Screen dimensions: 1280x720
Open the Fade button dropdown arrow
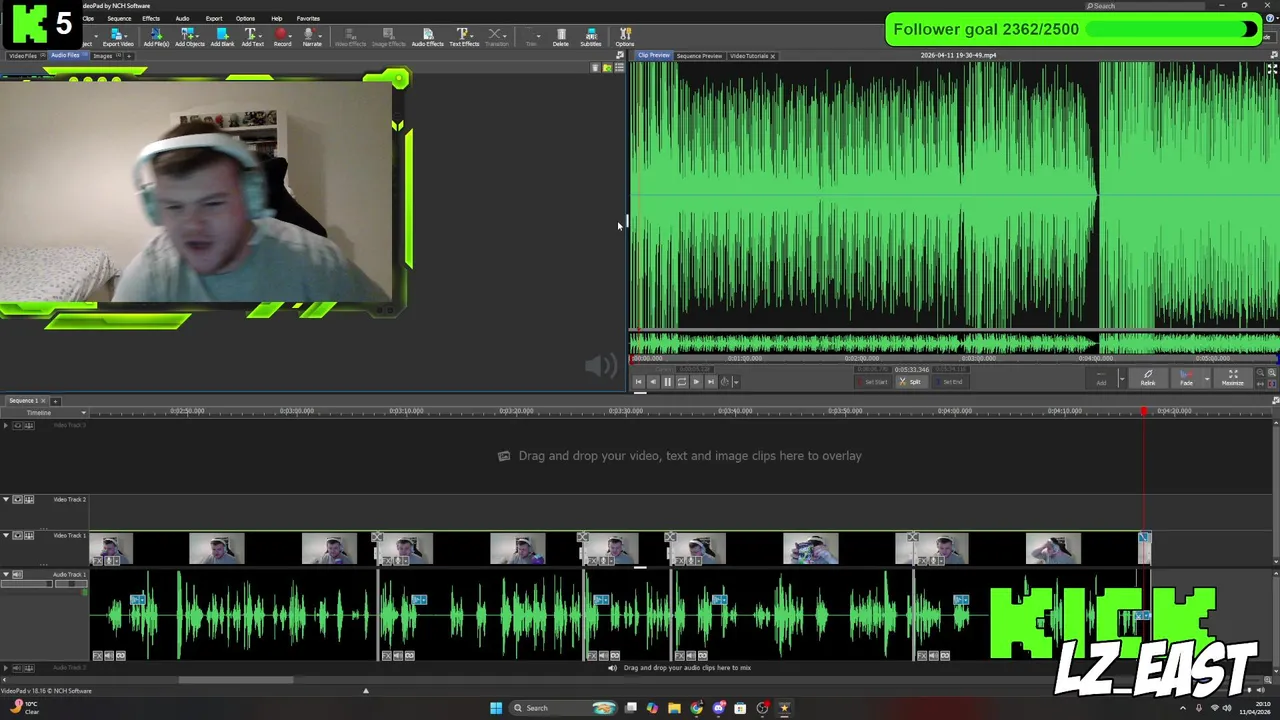pos(1207,379)
